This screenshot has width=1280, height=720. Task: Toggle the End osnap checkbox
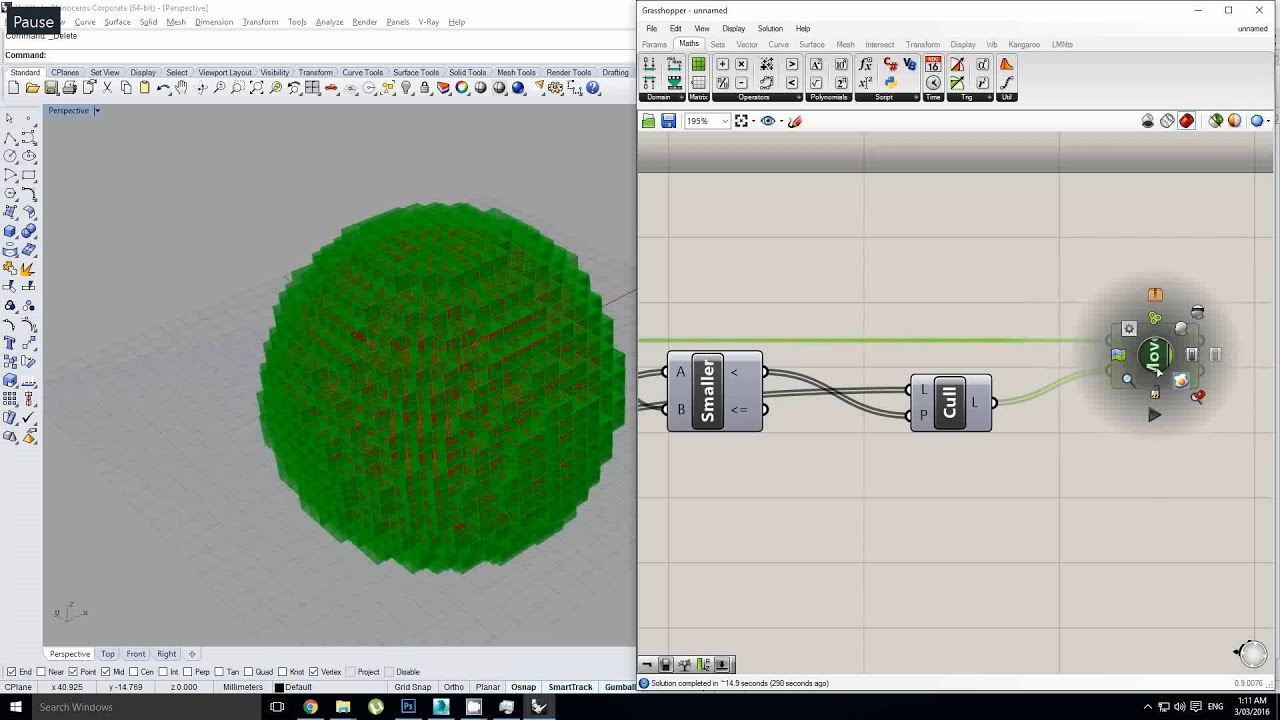(12, 672)
